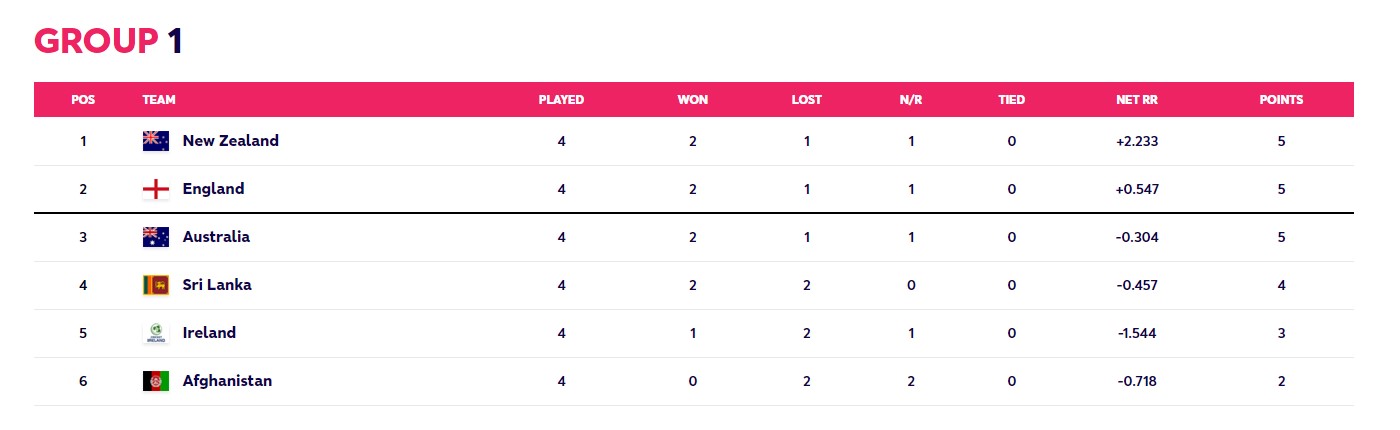Open the New Zealand team link
Viewport: 1400px width, 430px height.
231,141
